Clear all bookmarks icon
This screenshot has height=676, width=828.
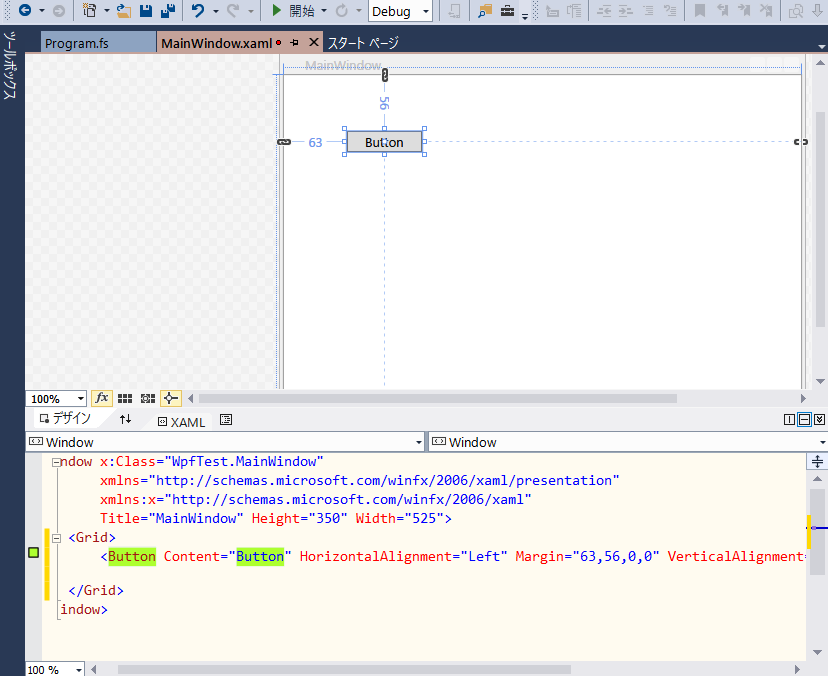point(766,11)
